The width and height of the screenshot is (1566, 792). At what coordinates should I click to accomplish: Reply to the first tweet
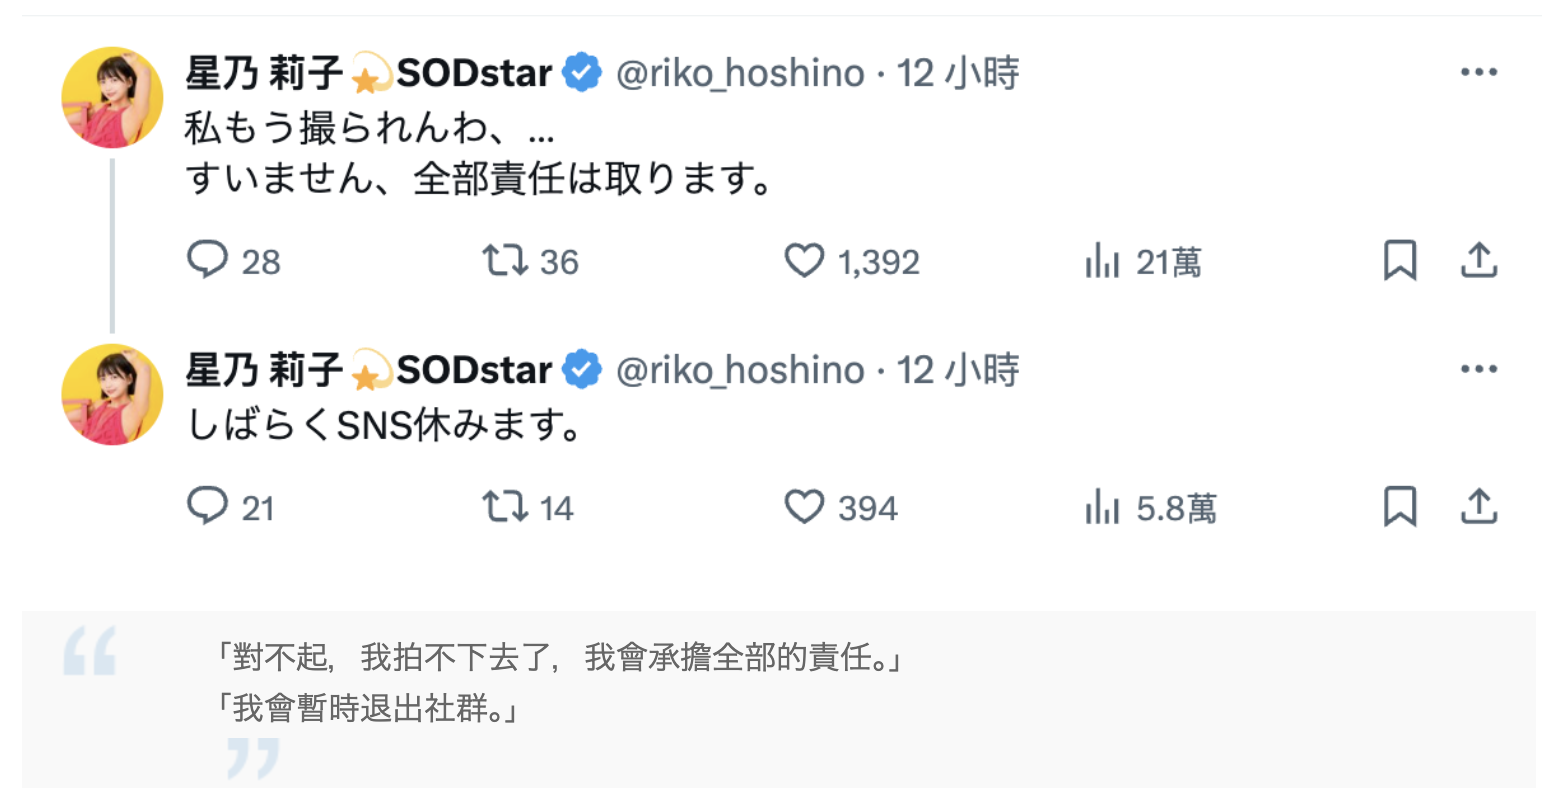click(207, 260)
